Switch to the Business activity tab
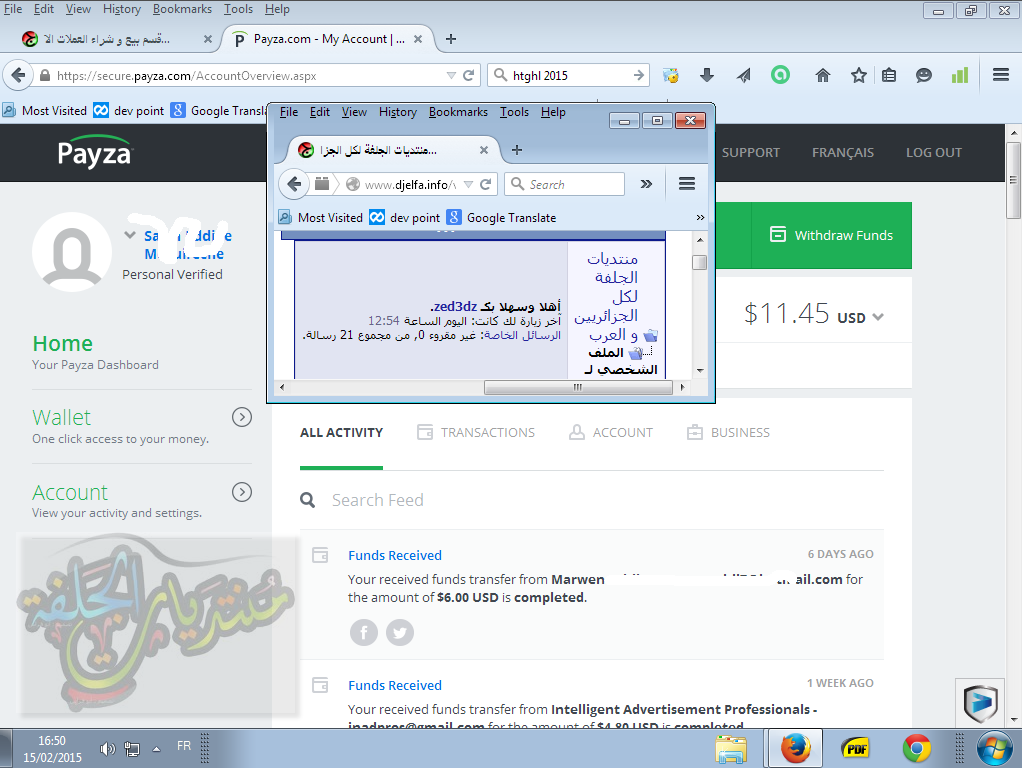The width and height of the screenshot is (1022, 768). 728,432
